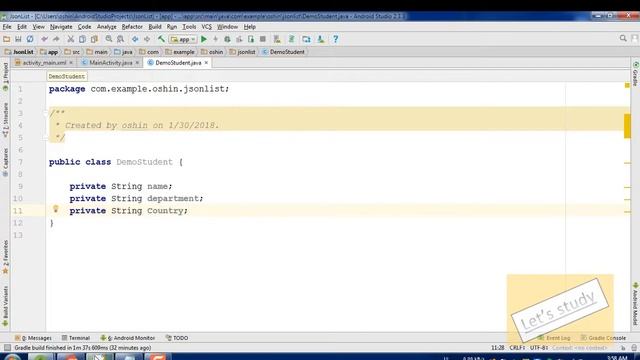The width and height of the screenshot is (640, 360).
Task: Open the Edit menu
Action: pyautogui.click(x=22, y=27)
